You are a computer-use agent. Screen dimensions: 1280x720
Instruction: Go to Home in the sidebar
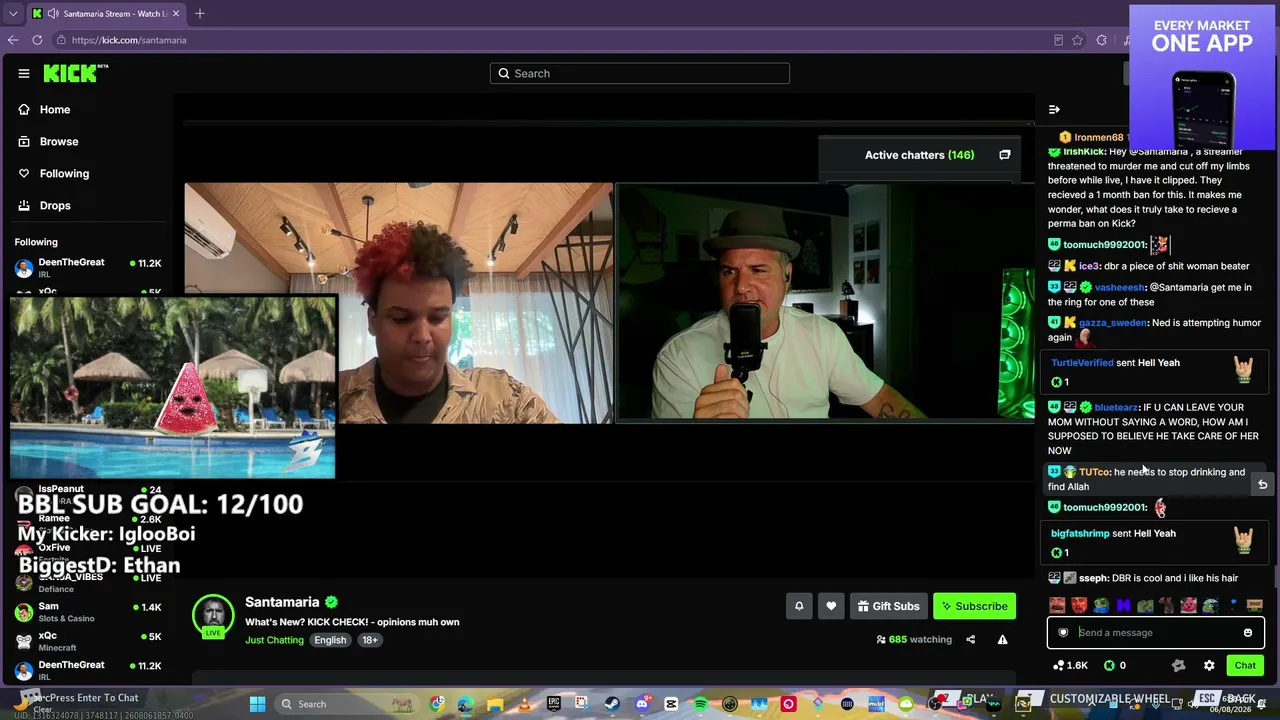coord(55,109)
